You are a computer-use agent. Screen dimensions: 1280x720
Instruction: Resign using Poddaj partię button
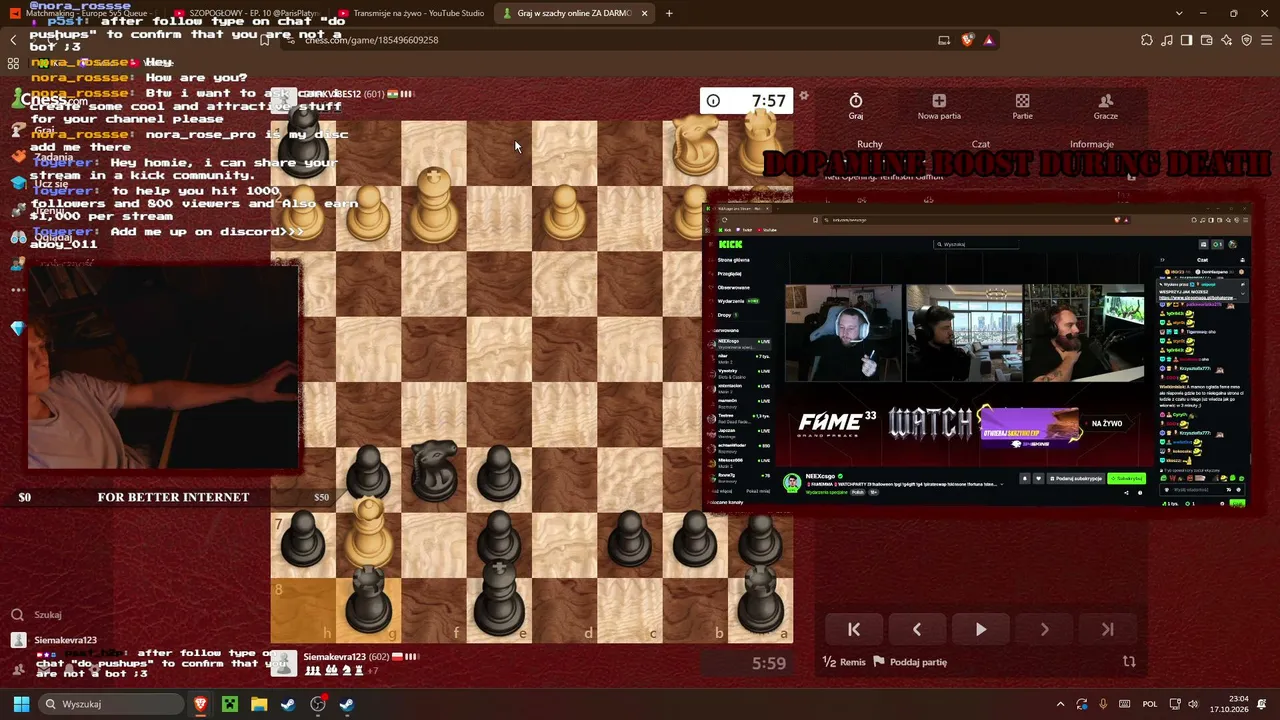click(x=910, y=662)
